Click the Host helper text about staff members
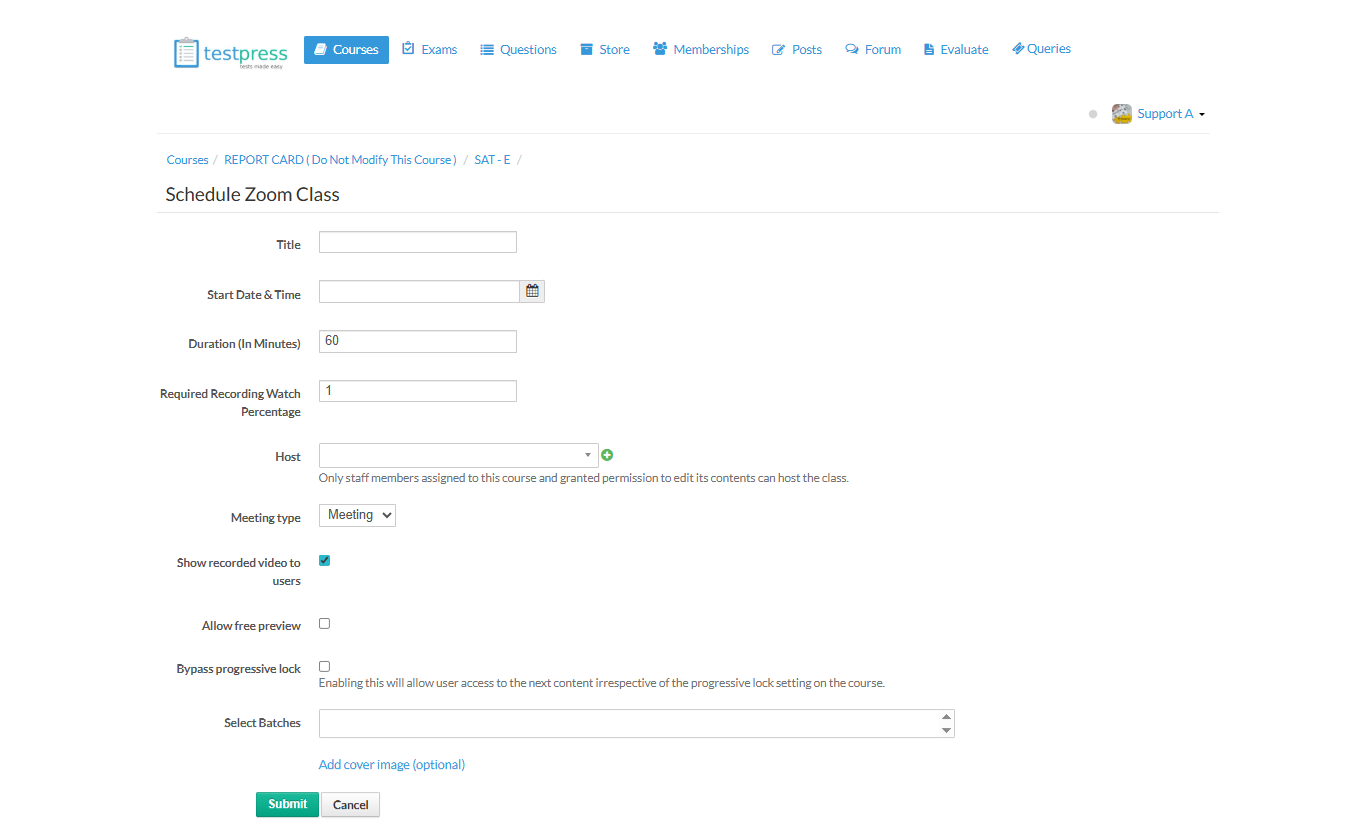The image size is (1366, 837). pyautogui.click(x=584, y=478)
